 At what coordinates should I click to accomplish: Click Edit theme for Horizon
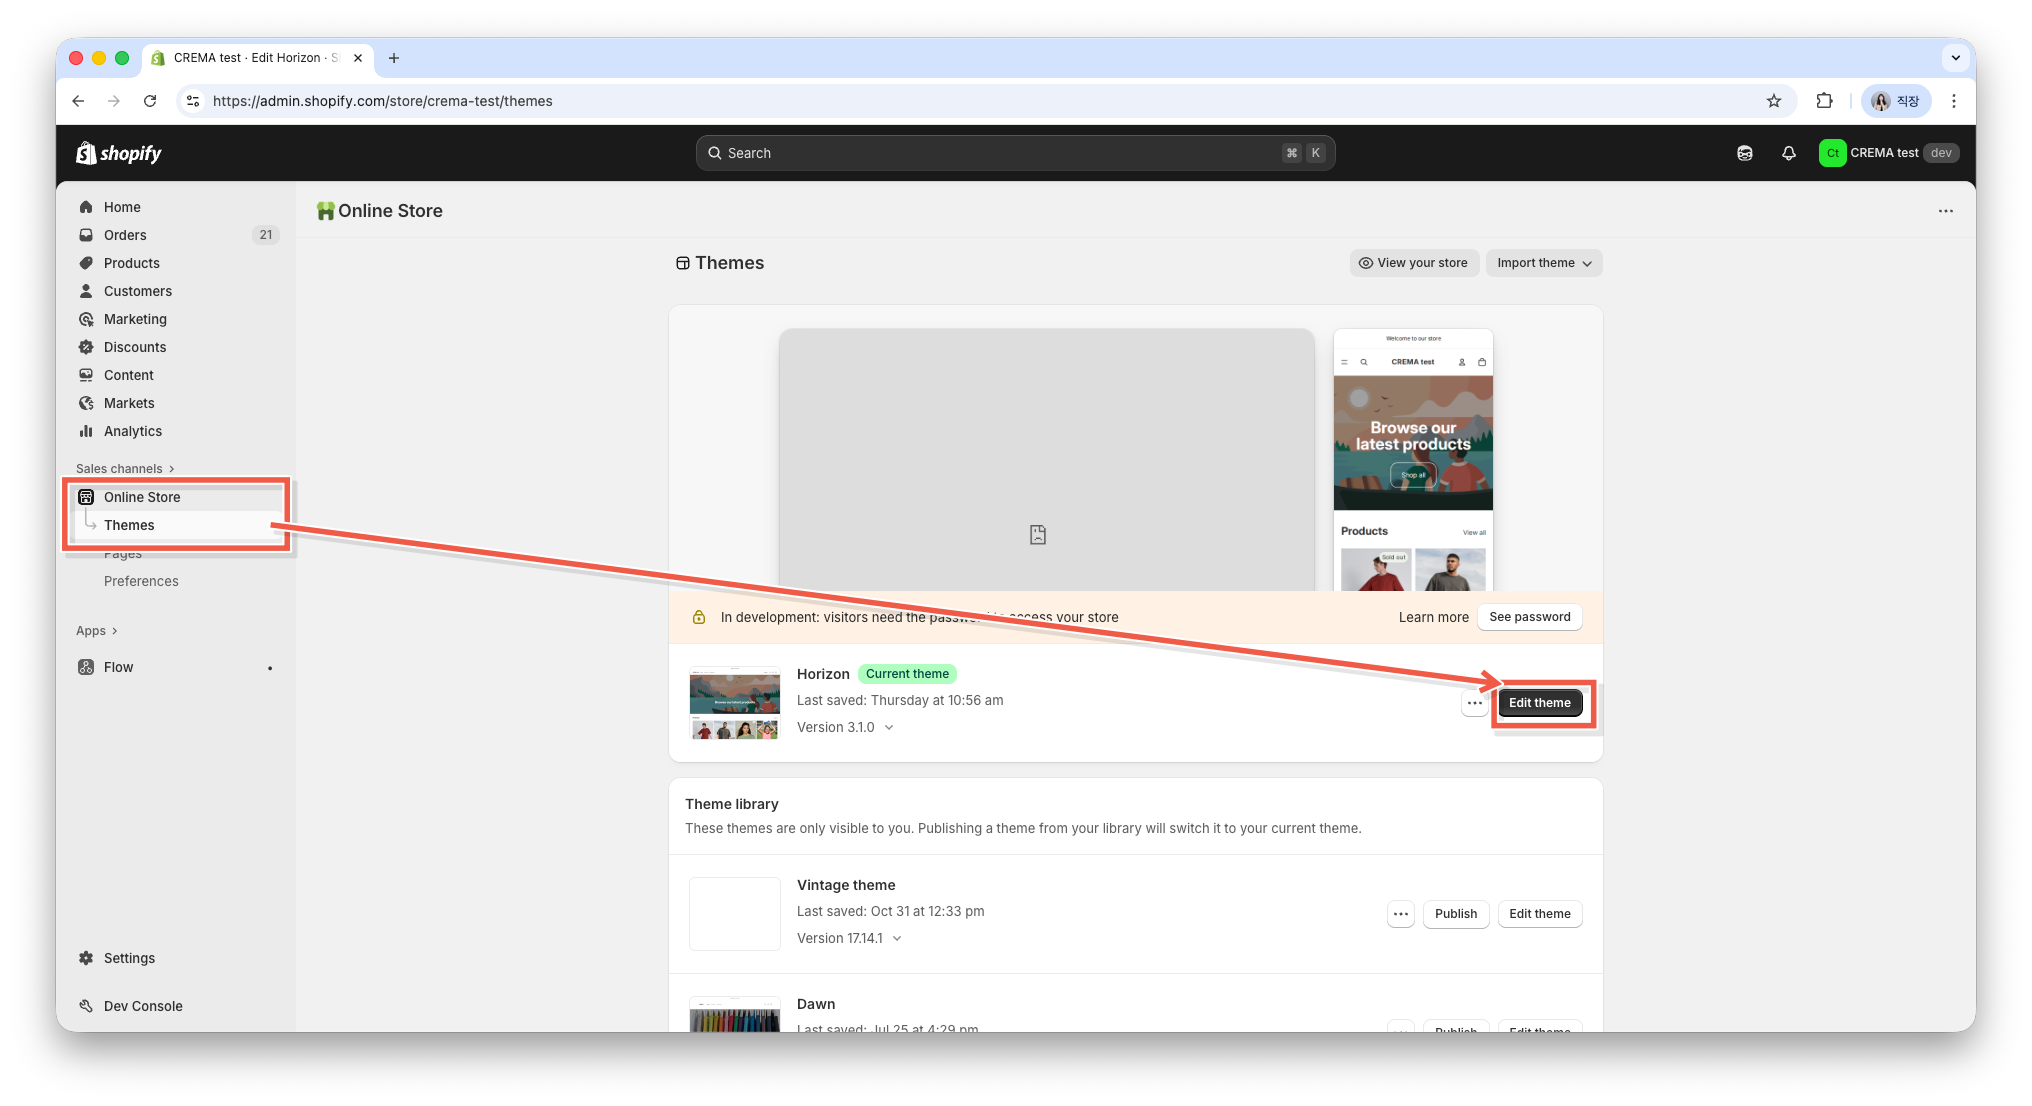[x=1539, y=703]
